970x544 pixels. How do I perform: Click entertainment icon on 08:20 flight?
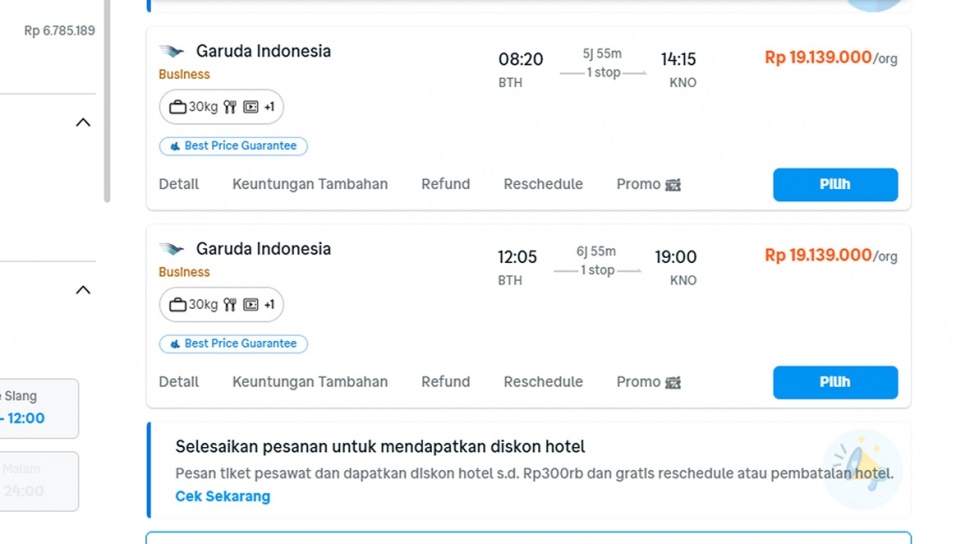251,107
